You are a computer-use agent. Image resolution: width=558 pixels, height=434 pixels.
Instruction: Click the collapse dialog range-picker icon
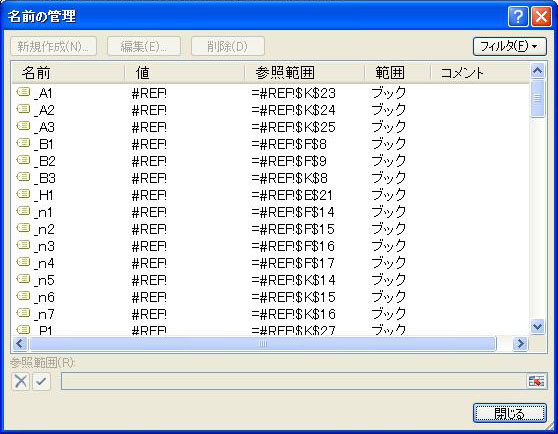click(536, 381)
